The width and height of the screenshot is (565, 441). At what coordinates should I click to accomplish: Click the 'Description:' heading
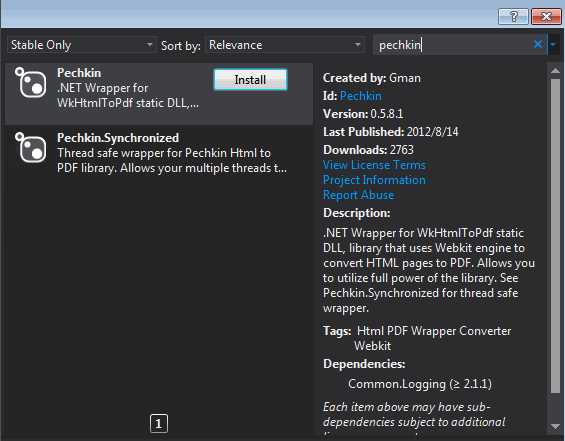pyautogui.click(x=357, y=213)
